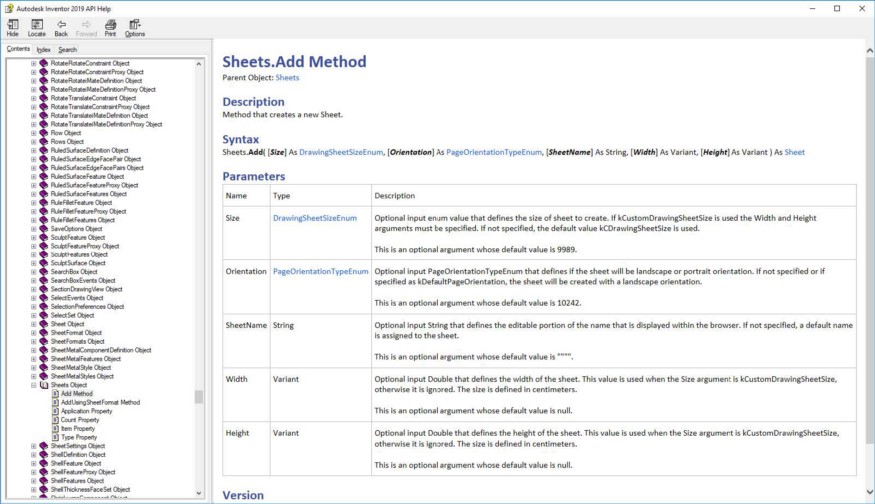This screenshot has height=504, width=875.
Task: Click the page icon of AddUsingSheetFormat Method
Action: (x=55, y=402)
